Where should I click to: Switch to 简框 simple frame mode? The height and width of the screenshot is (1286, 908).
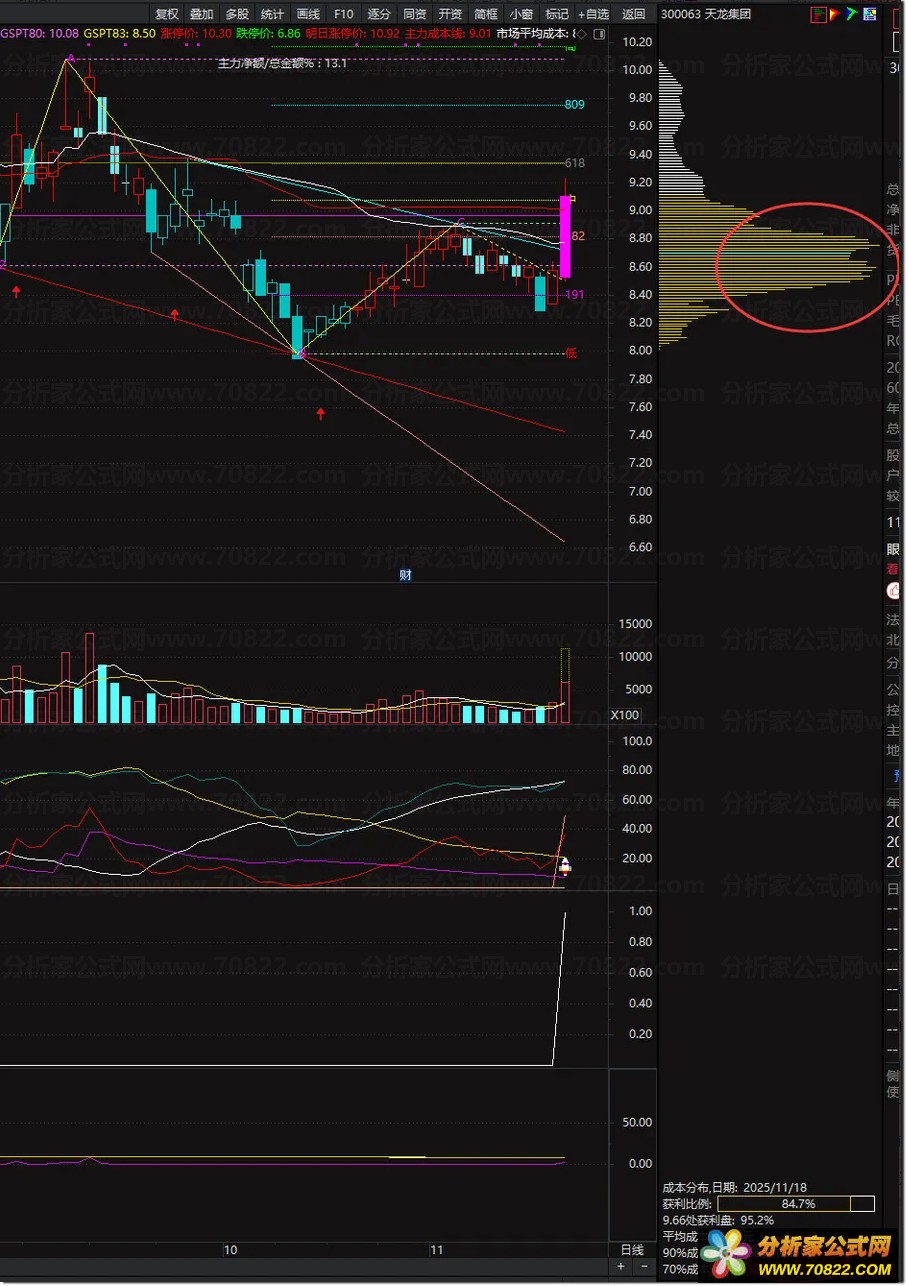[485, 14]
